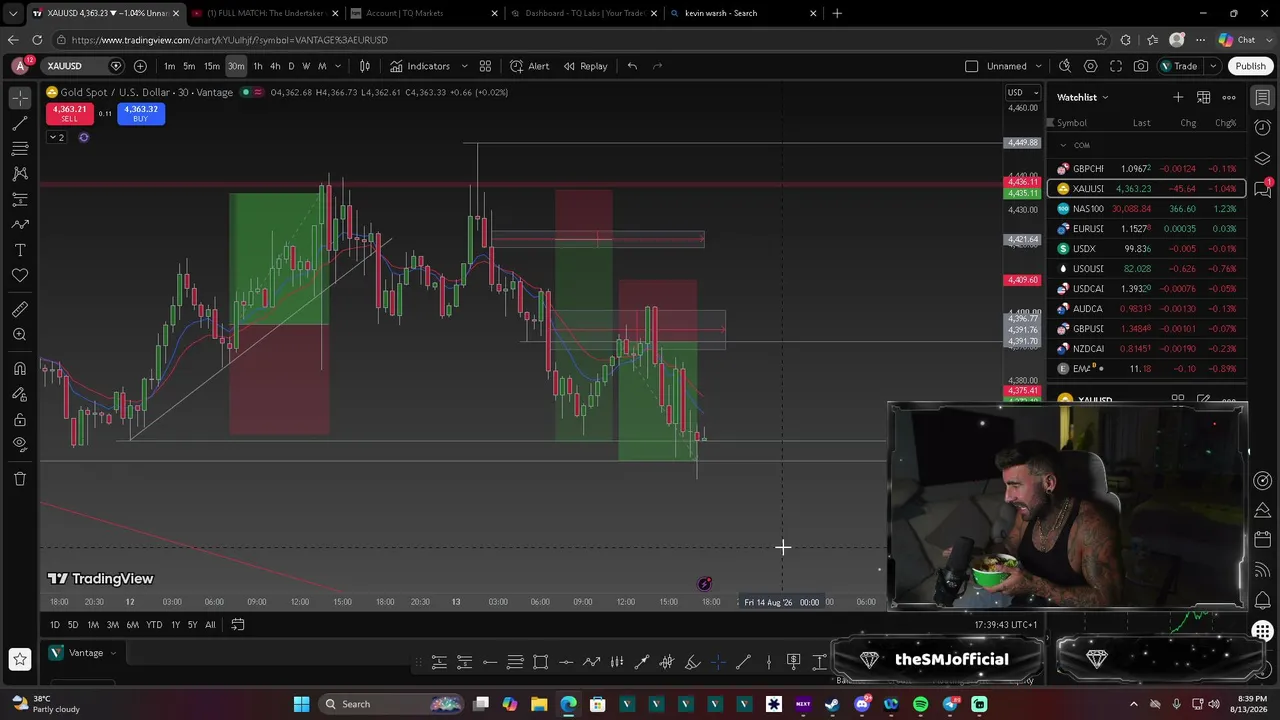This screenshot has width=1280, height=720.
Task: Click the red SELL 4,363.21 button
Action: tap(70, 114)
